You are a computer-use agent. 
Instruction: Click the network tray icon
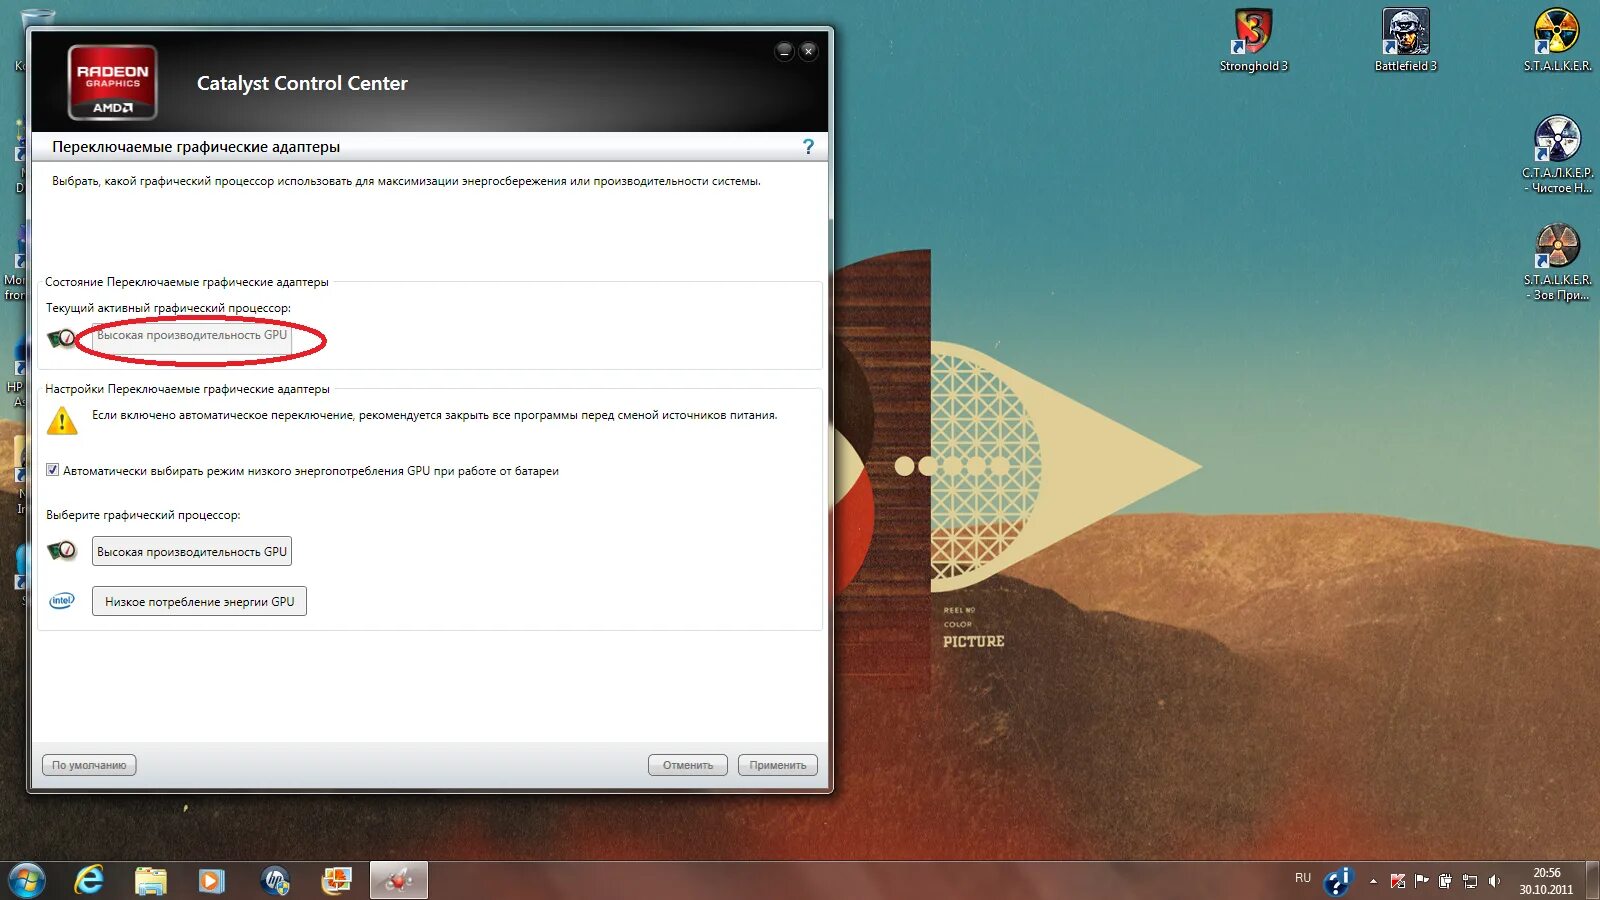tap(1469, 881)
